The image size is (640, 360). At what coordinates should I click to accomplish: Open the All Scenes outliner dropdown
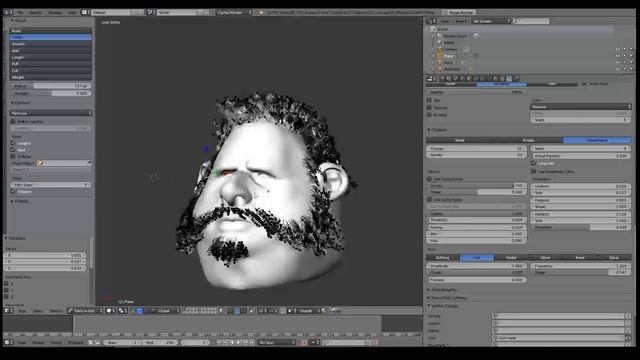click(x=491, y=21)
